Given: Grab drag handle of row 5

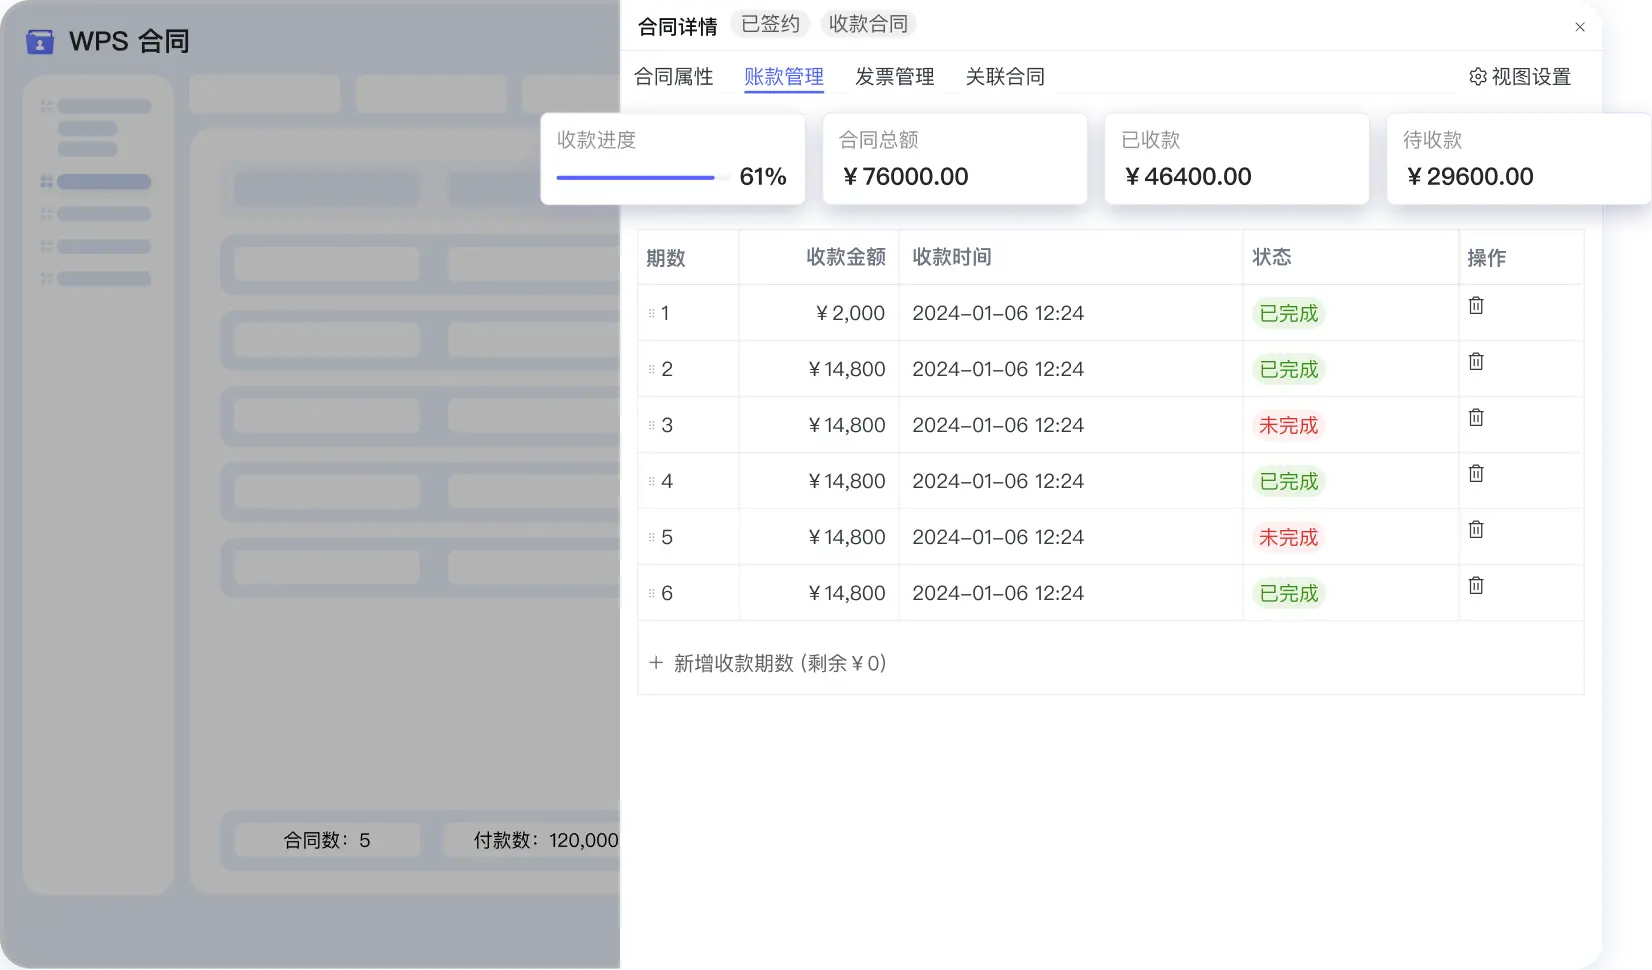Looking at the screenshot, I should [652, 537].
